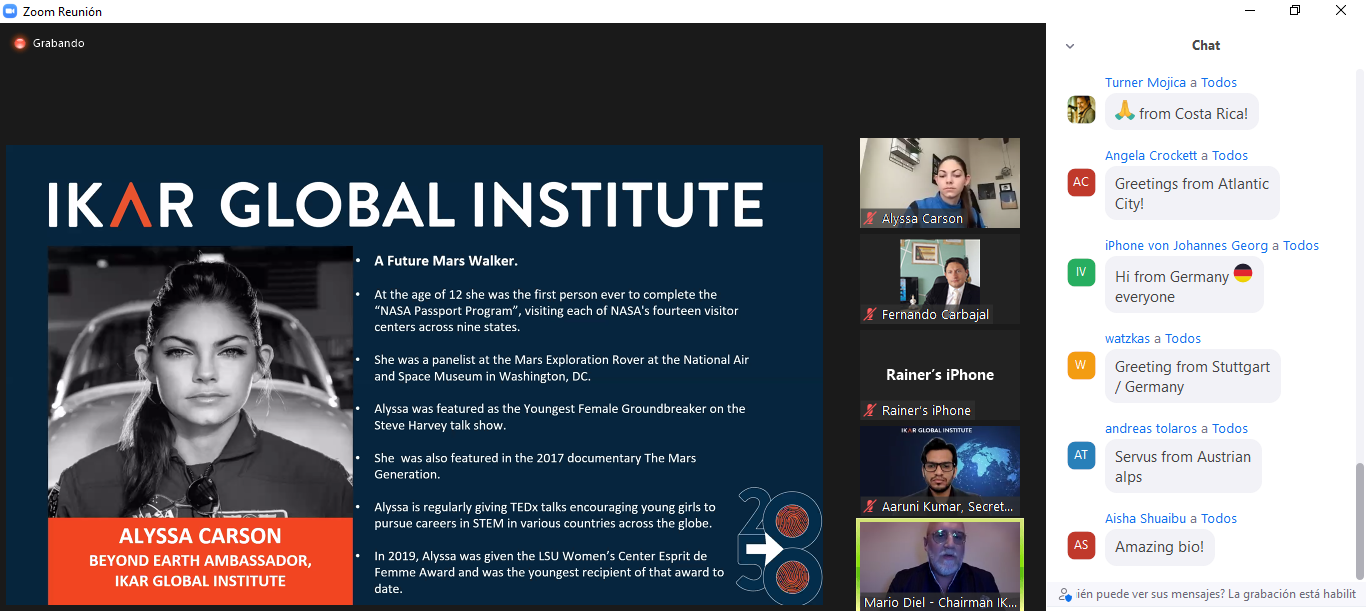The image size is (1366, 611).
Task: Click 'Hi from Germany everyone' message
Action: pos(1184,286)
